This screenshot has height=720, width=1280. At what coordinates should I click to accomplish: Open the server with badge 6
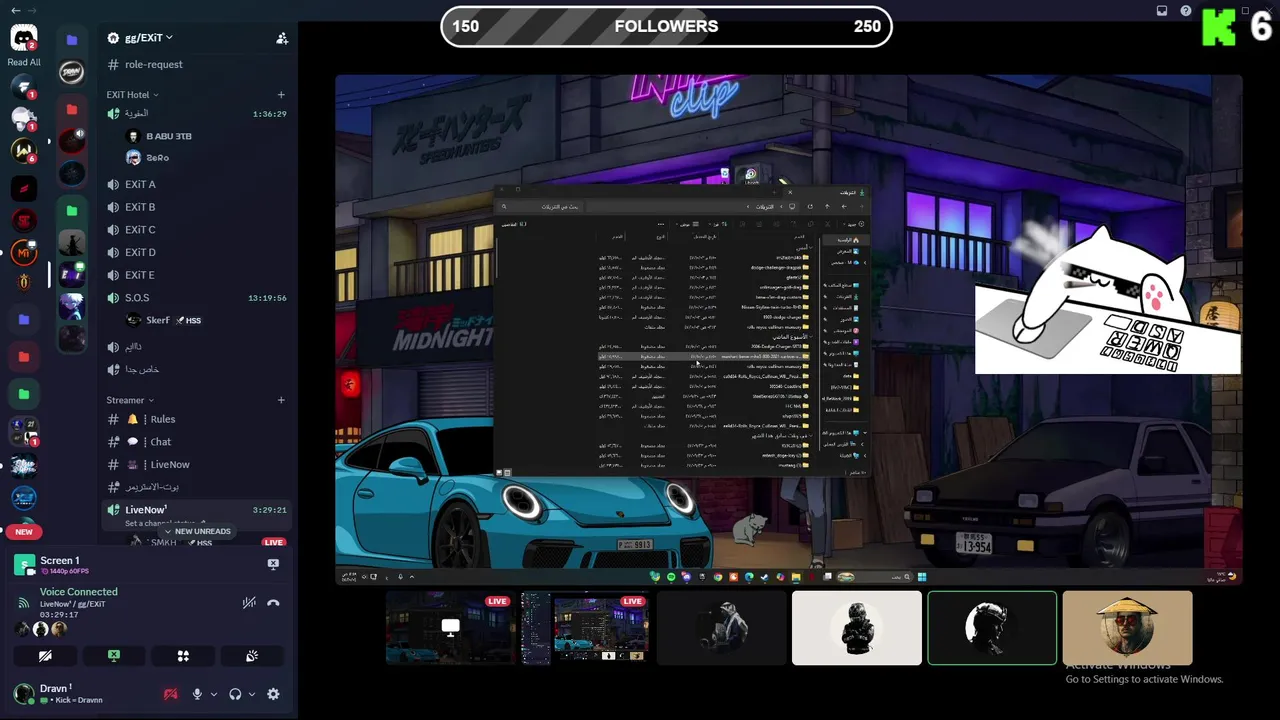tap(24, 150)
